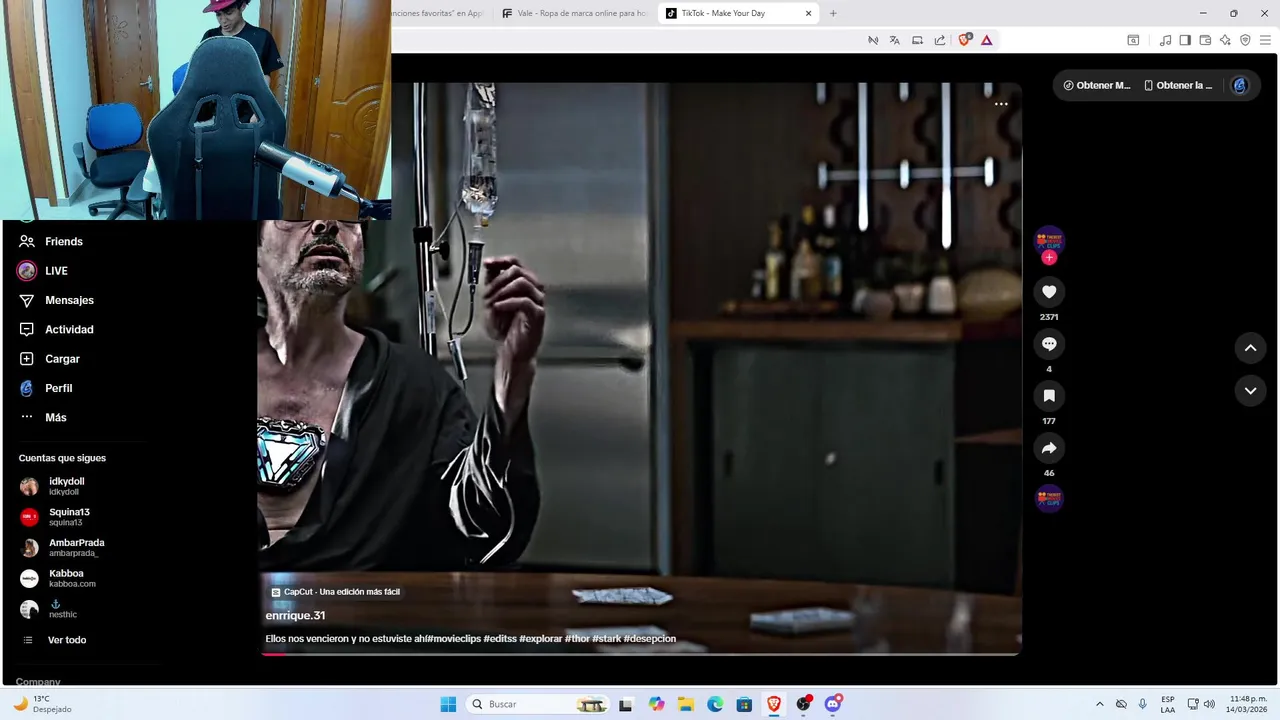
Task: Click the #thor hashtag in caption
Action: point(577,639)
